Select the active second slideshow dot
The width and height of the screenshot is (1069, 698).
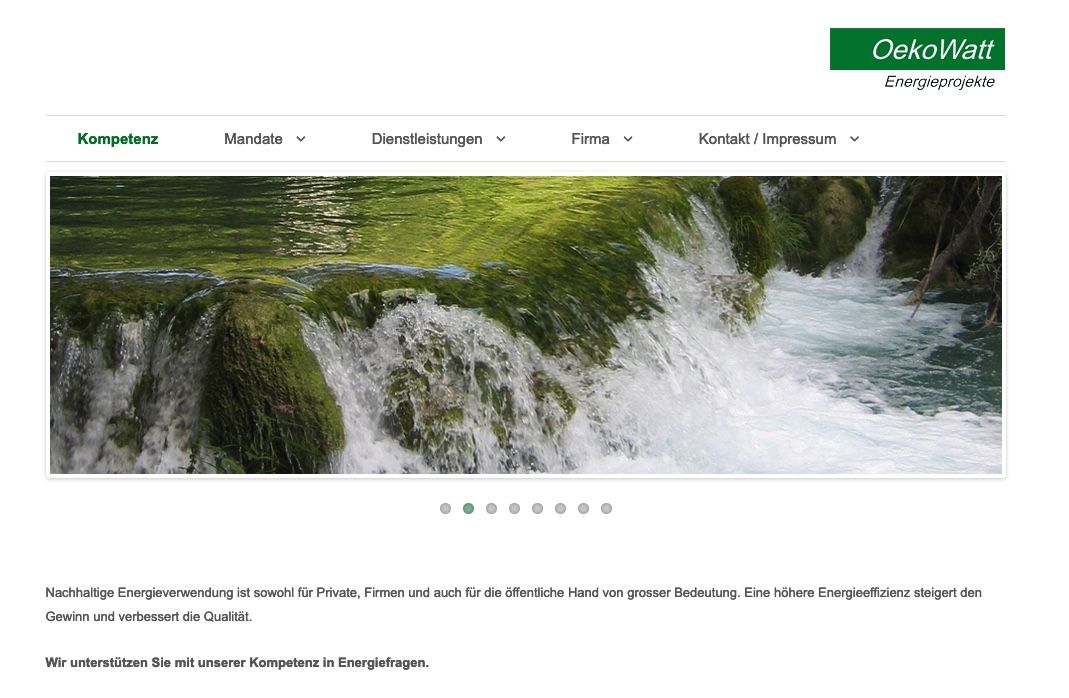click(468, 509)
